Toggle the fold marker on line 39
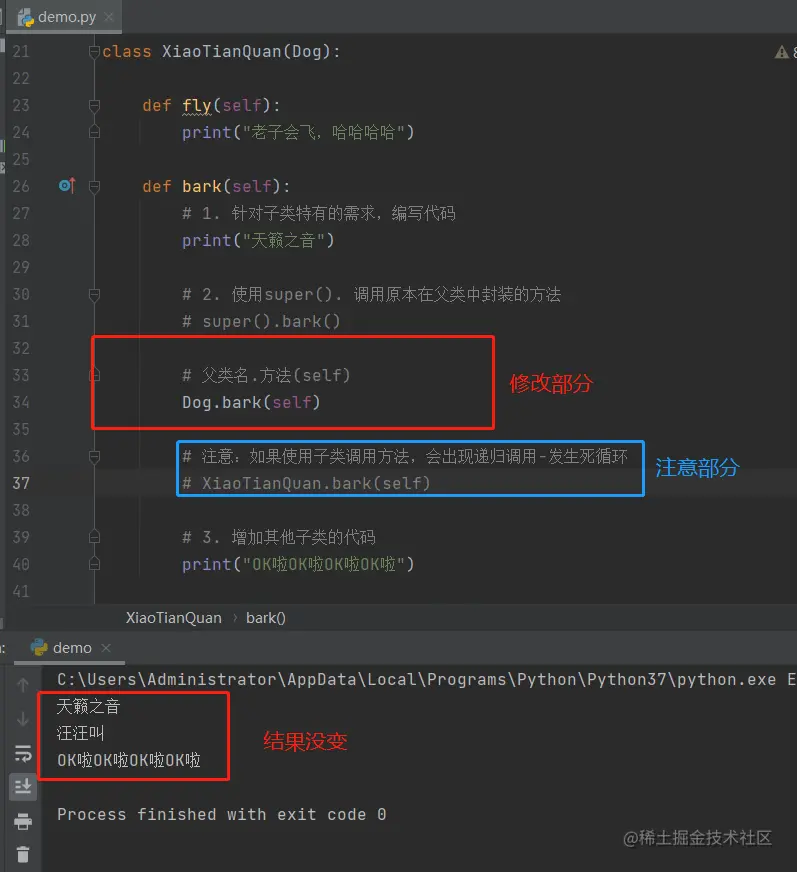Viewport: 797px width, 872px height. [x=94, y=537]
